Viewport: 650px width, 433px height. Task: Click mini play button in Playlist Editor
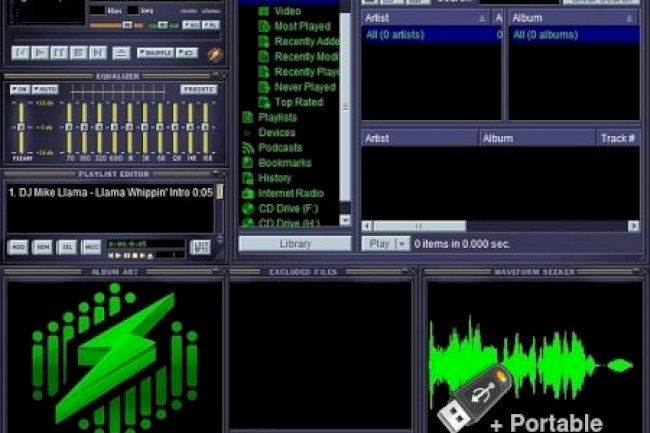coord(118,256)
